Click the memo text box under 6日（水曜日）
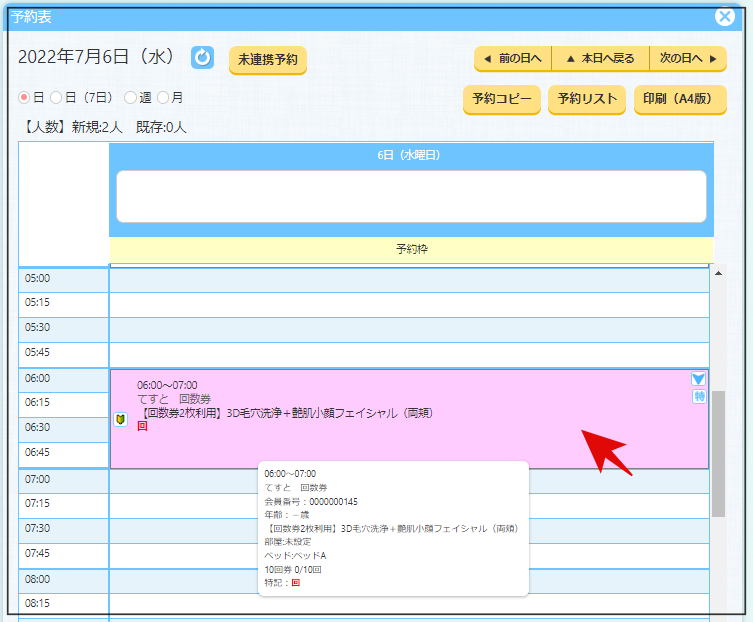 coord(411,196)
